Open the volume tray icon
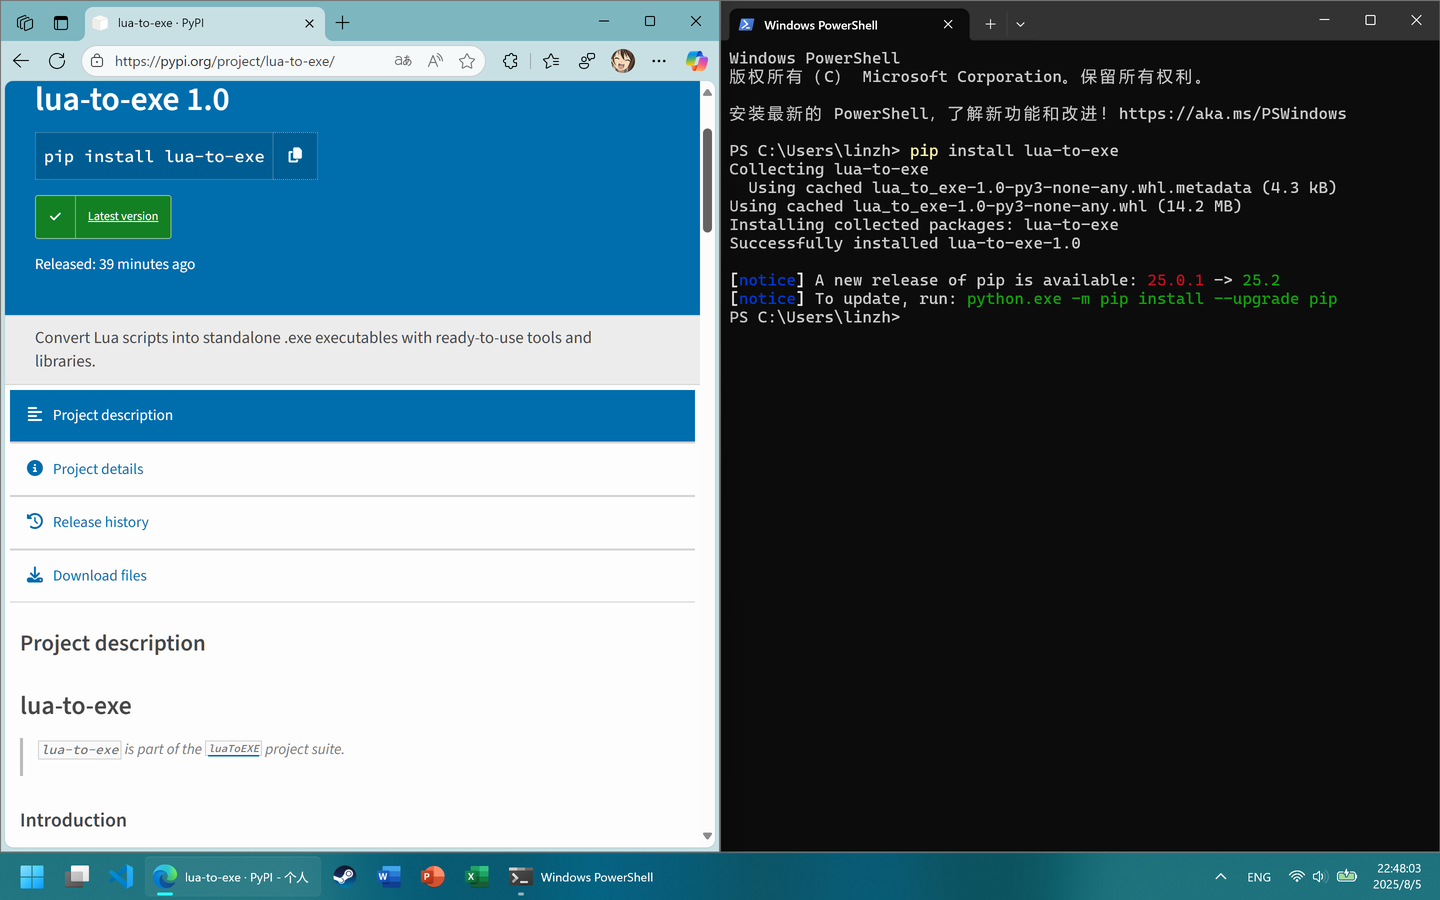This screenshot has width=1440, height=900. pyautogui.click(x=1320, y=877)
